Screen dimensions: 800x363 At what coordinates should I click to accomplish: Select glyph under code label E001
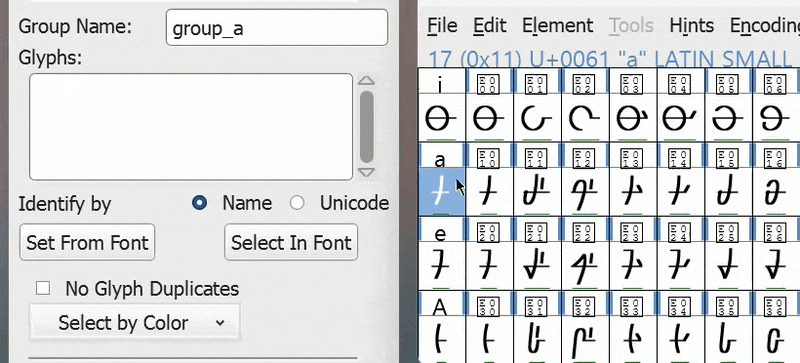pos(537,118)
